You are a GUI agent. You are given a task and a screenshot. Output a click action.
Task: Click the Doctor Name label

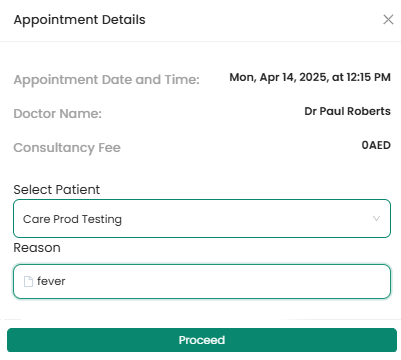57,114
